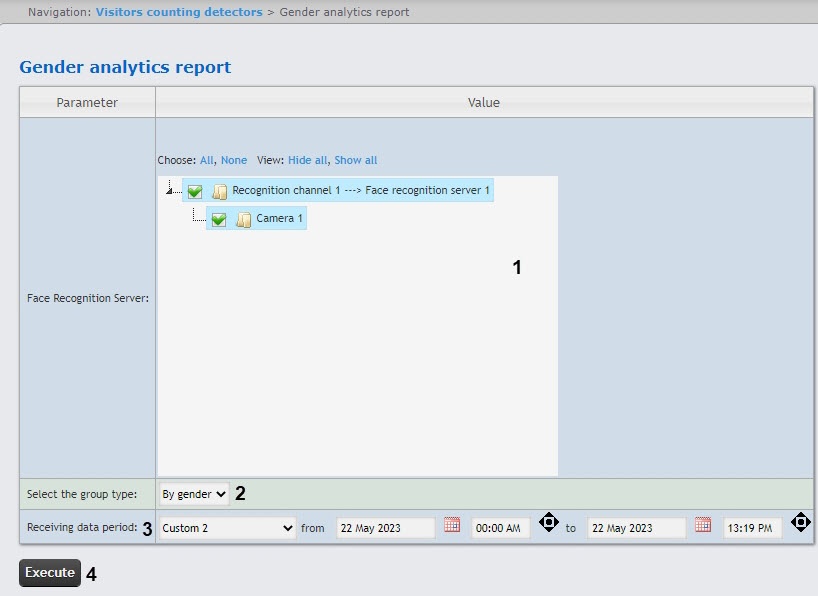Open the Custom 2 data period dropdown
This screenshot has height=596, width=818.
(x=227, y=528)
